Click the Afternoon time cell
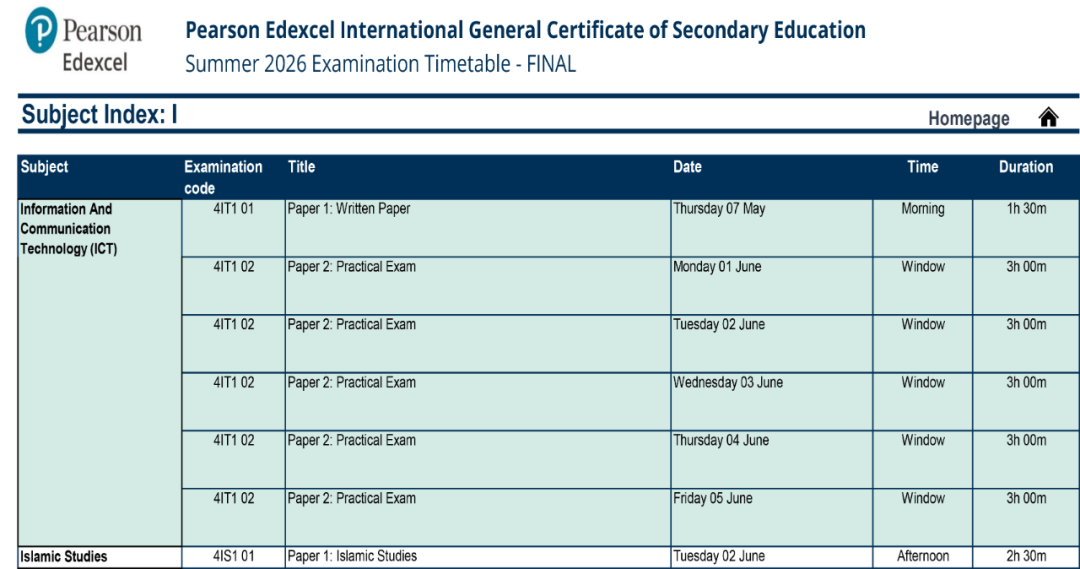Viewport: 1080px width, 569px height. (922, 556)
